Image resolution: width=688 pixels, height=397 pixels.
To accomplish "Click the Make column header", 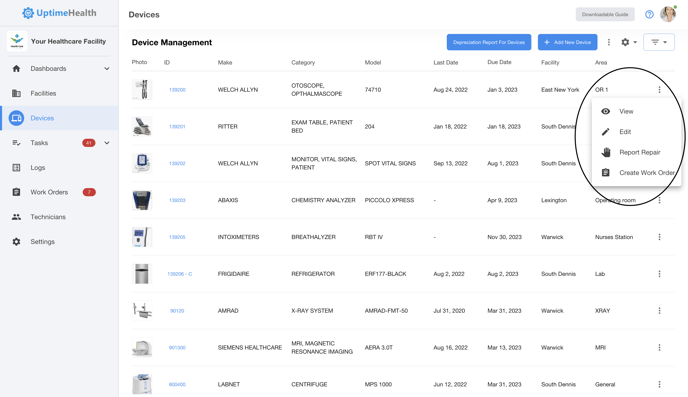I will click(225, 62).
